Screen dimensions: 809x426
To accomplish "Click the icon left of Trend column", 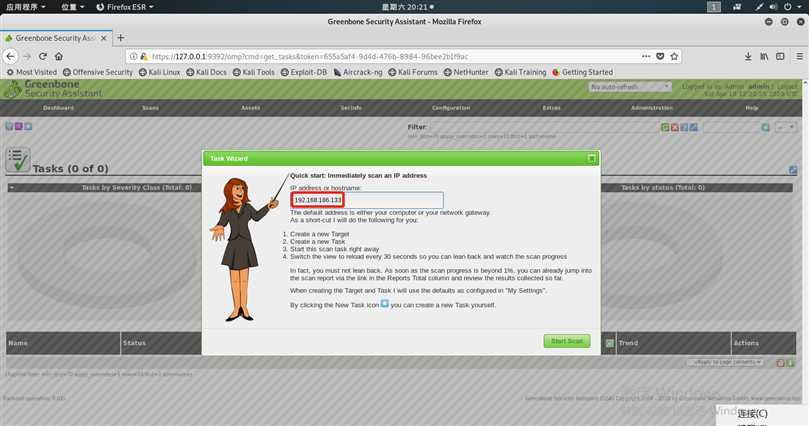I will tap(609, 343).
